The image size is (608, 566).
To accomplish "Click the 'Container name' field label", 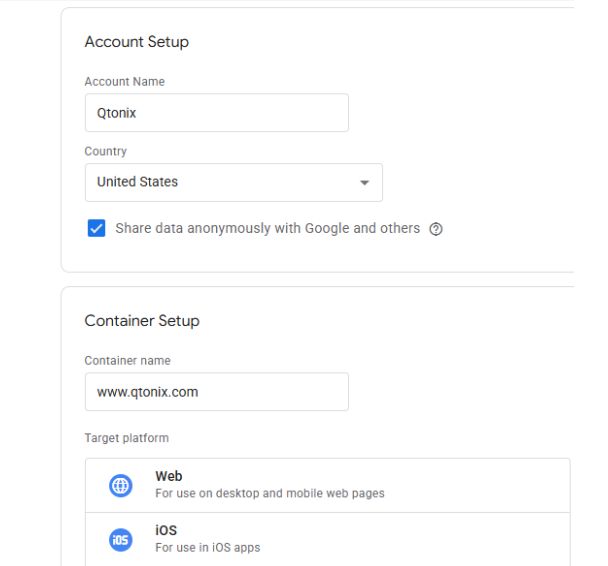I will pos(127,361).
